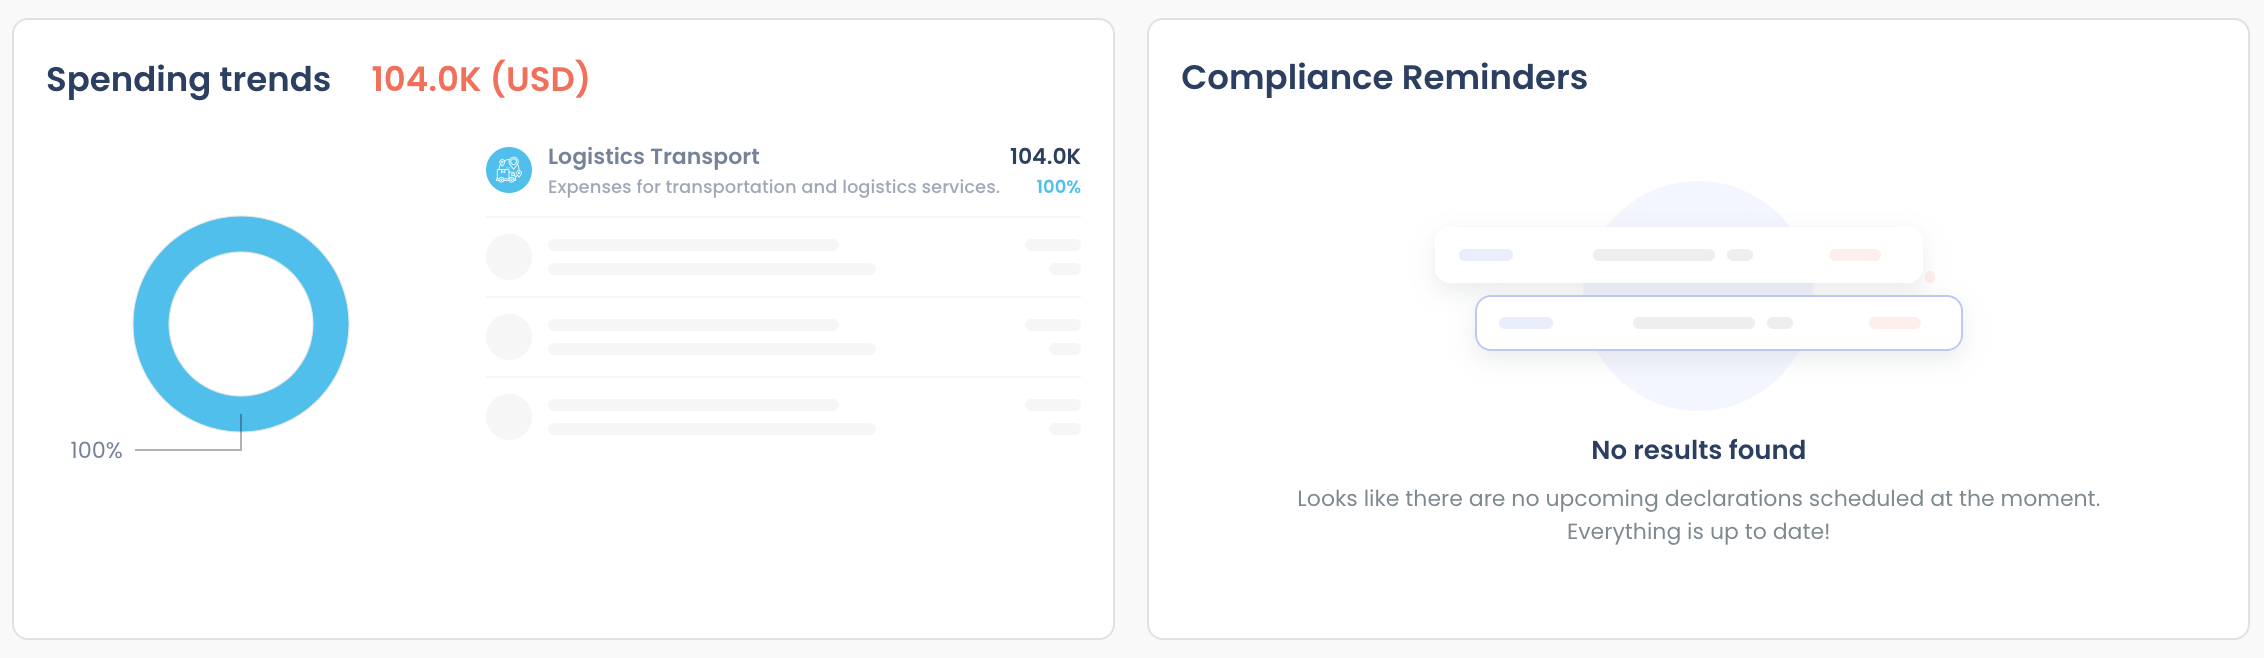The height and width of the screenshot is (658, 2264).
Task: Click the small red dot beside illustration card
Action: [1930, 277]
